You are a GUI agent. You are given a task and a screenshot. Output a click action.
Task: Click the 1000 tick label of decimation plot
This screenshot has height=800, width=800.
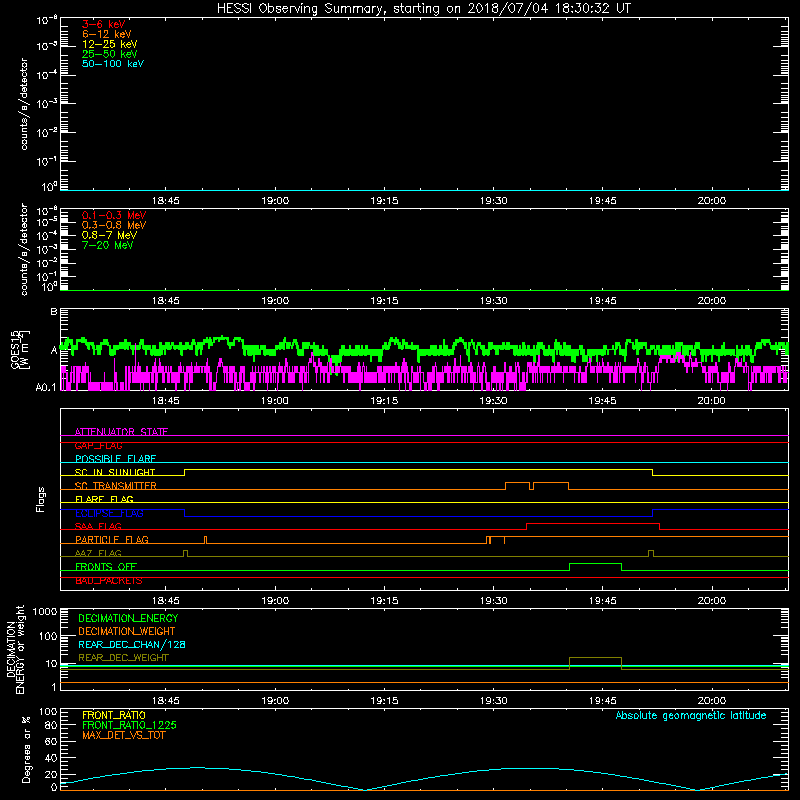pos(45,612)
